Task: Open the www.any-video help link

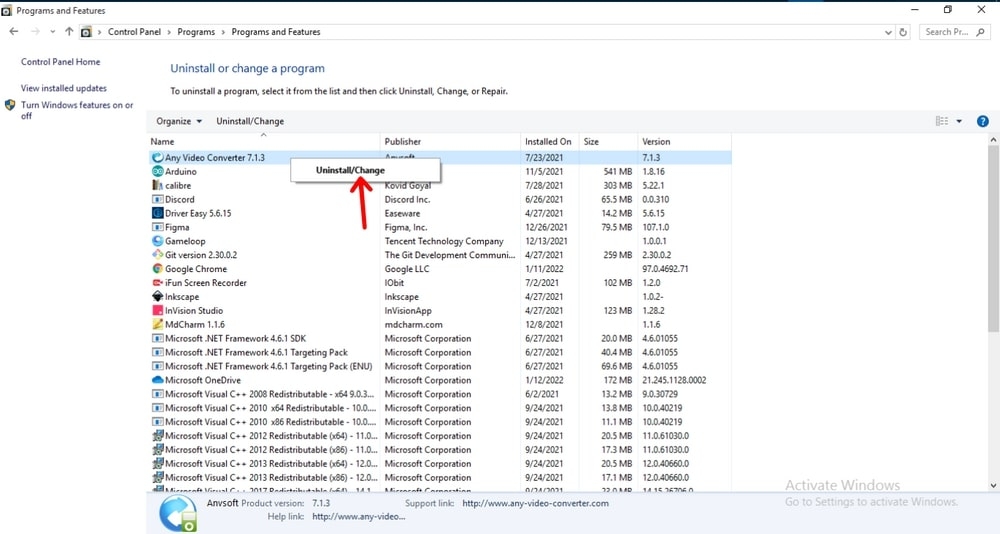Action: [x=358, y=516]
